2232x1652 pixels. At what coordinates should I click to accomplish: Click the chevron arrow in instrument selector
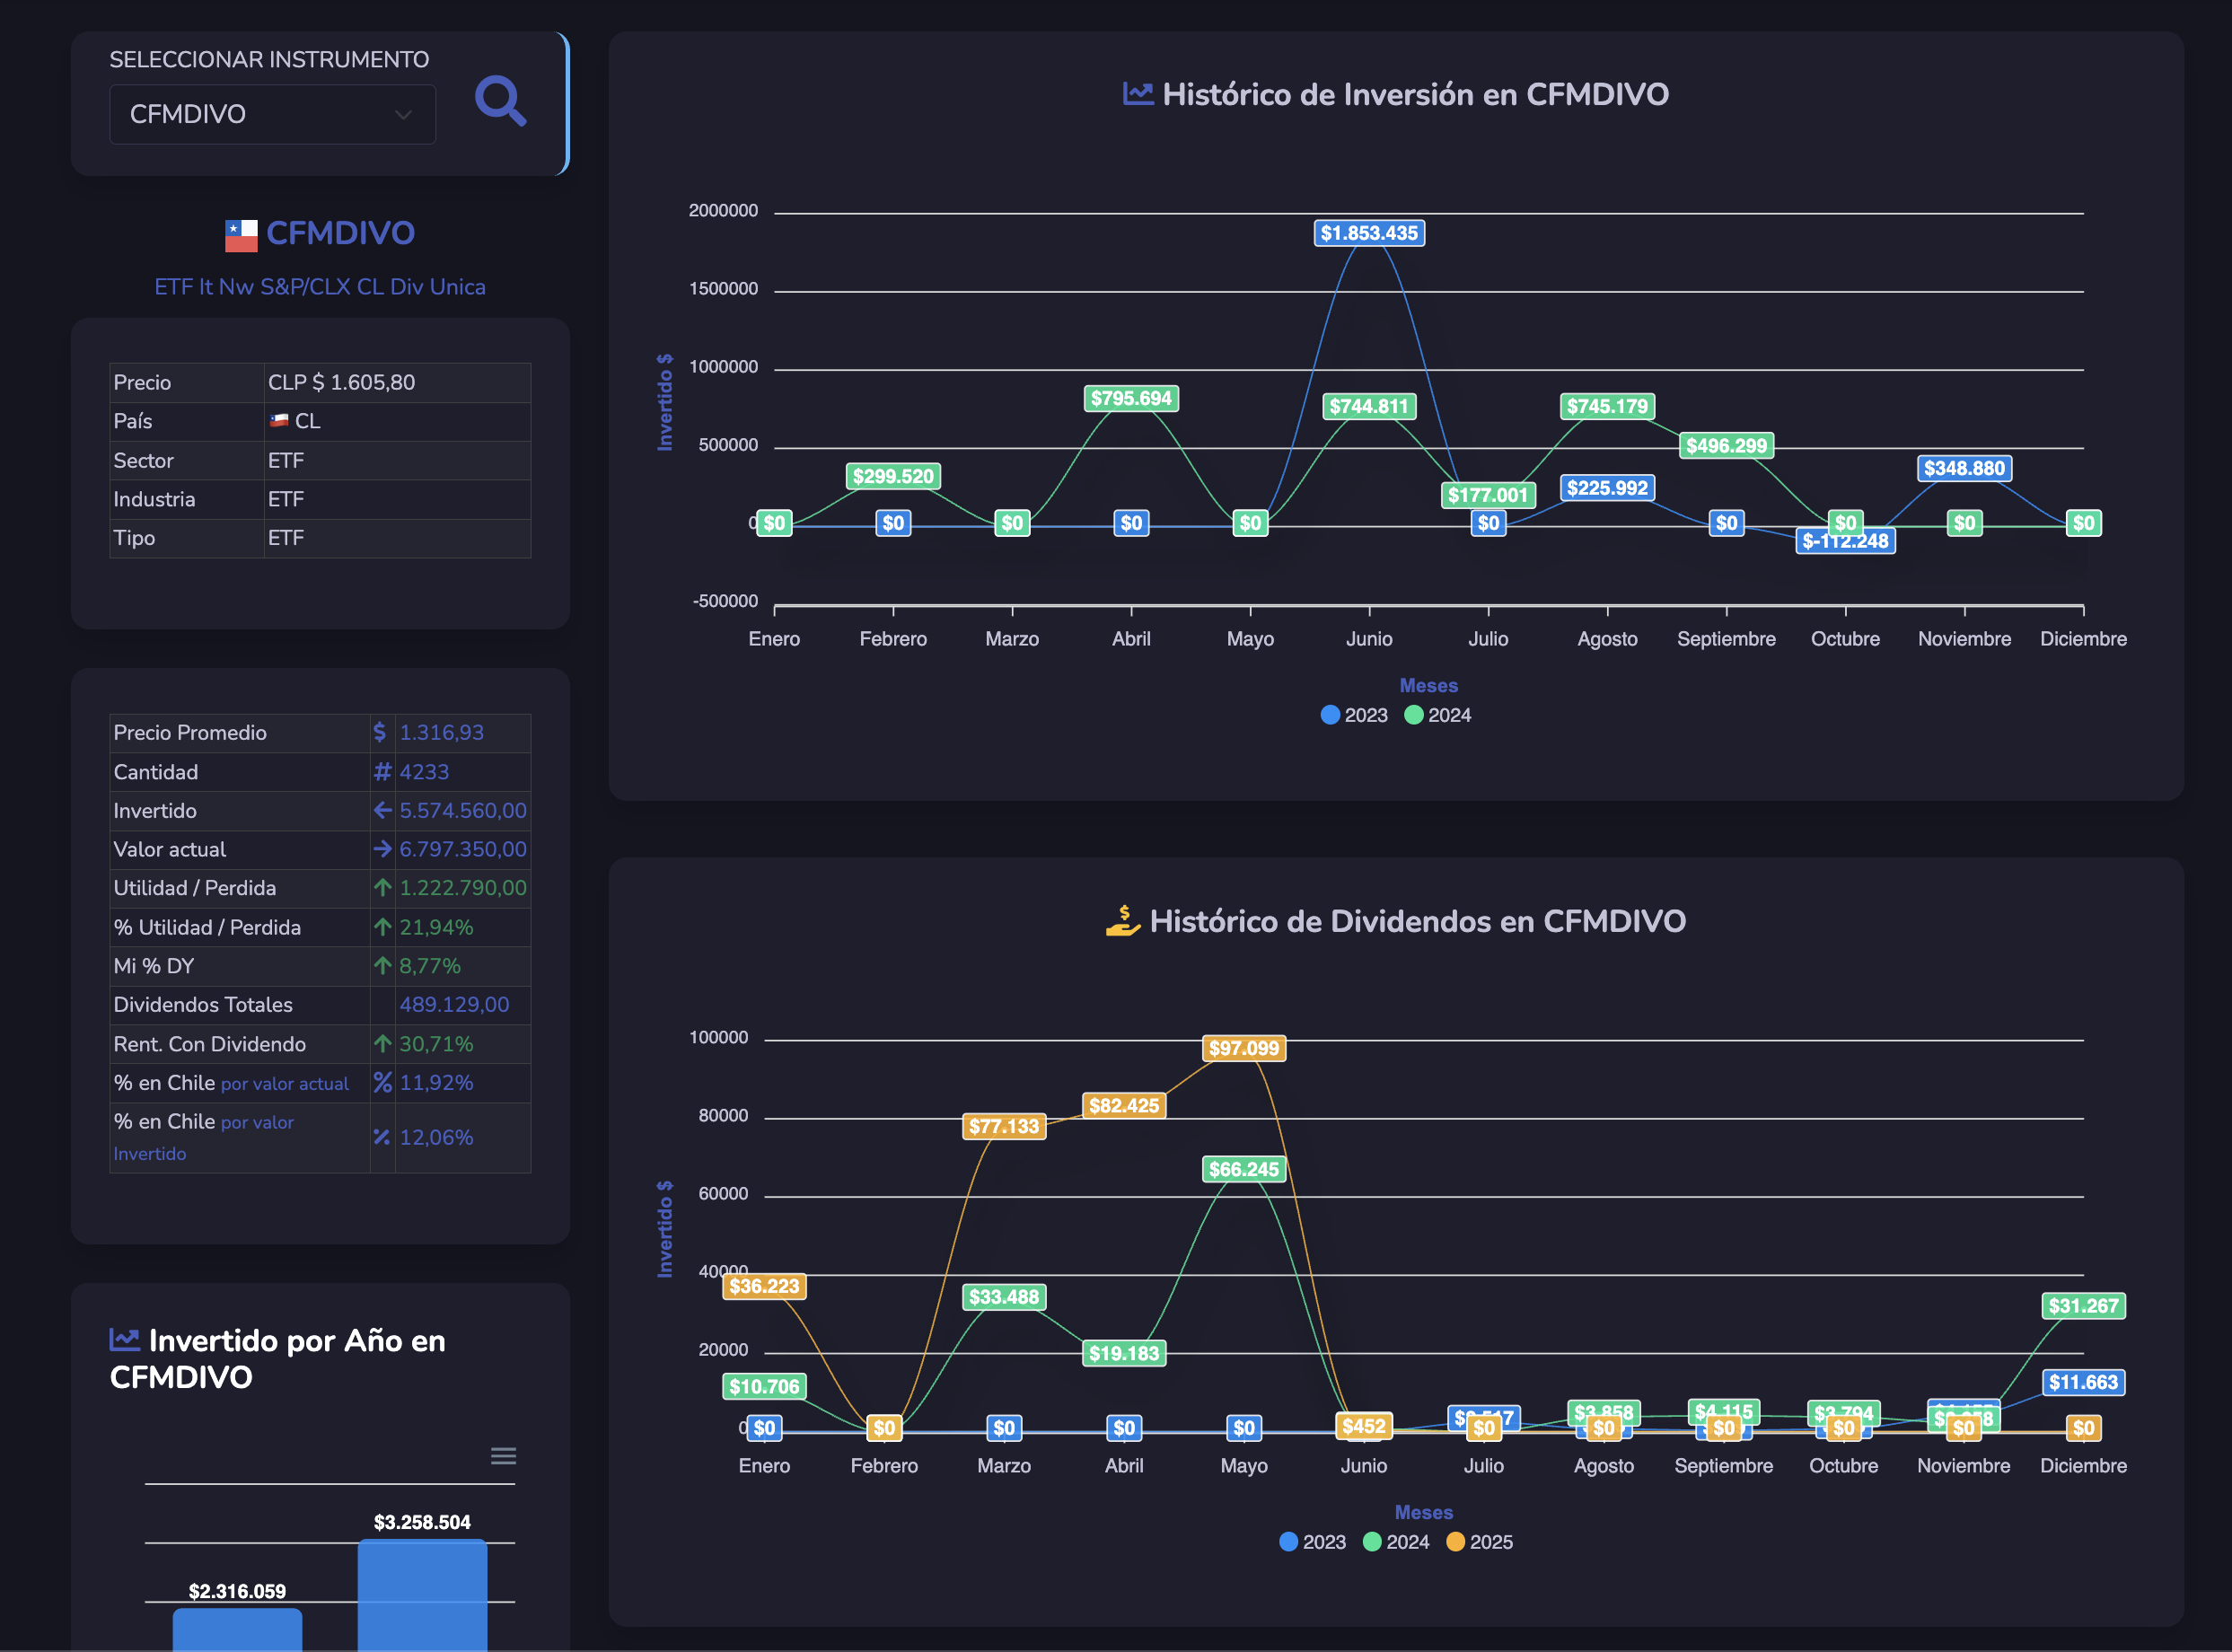pos(403,115)
